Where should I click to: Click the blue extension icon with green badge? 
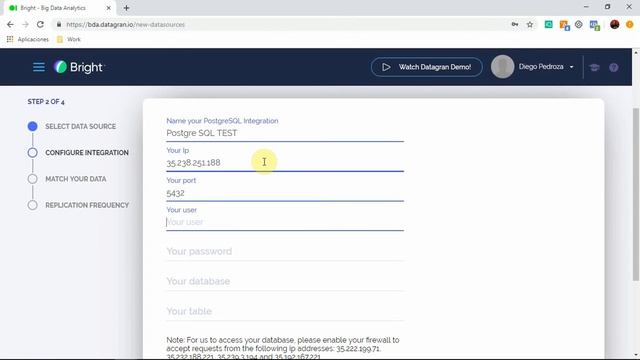coord(595,25)
